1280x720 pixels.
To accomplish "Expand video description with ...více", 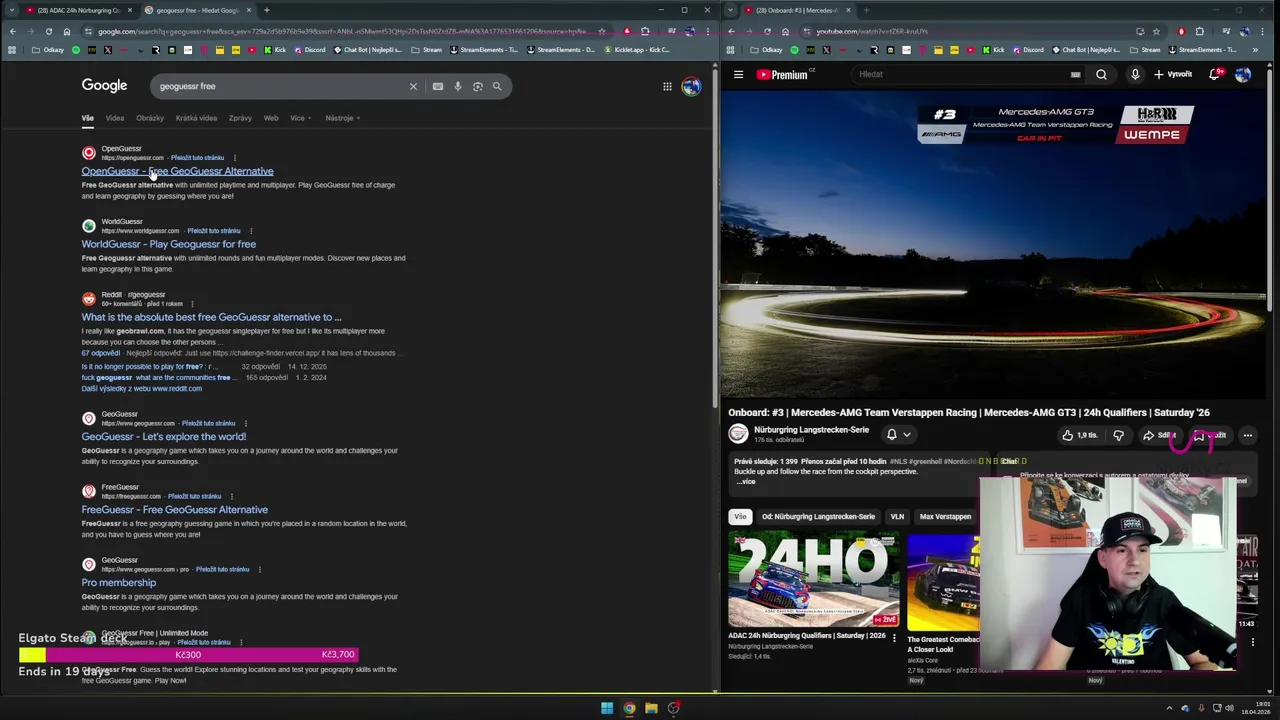I will click(x=746, y=481).
